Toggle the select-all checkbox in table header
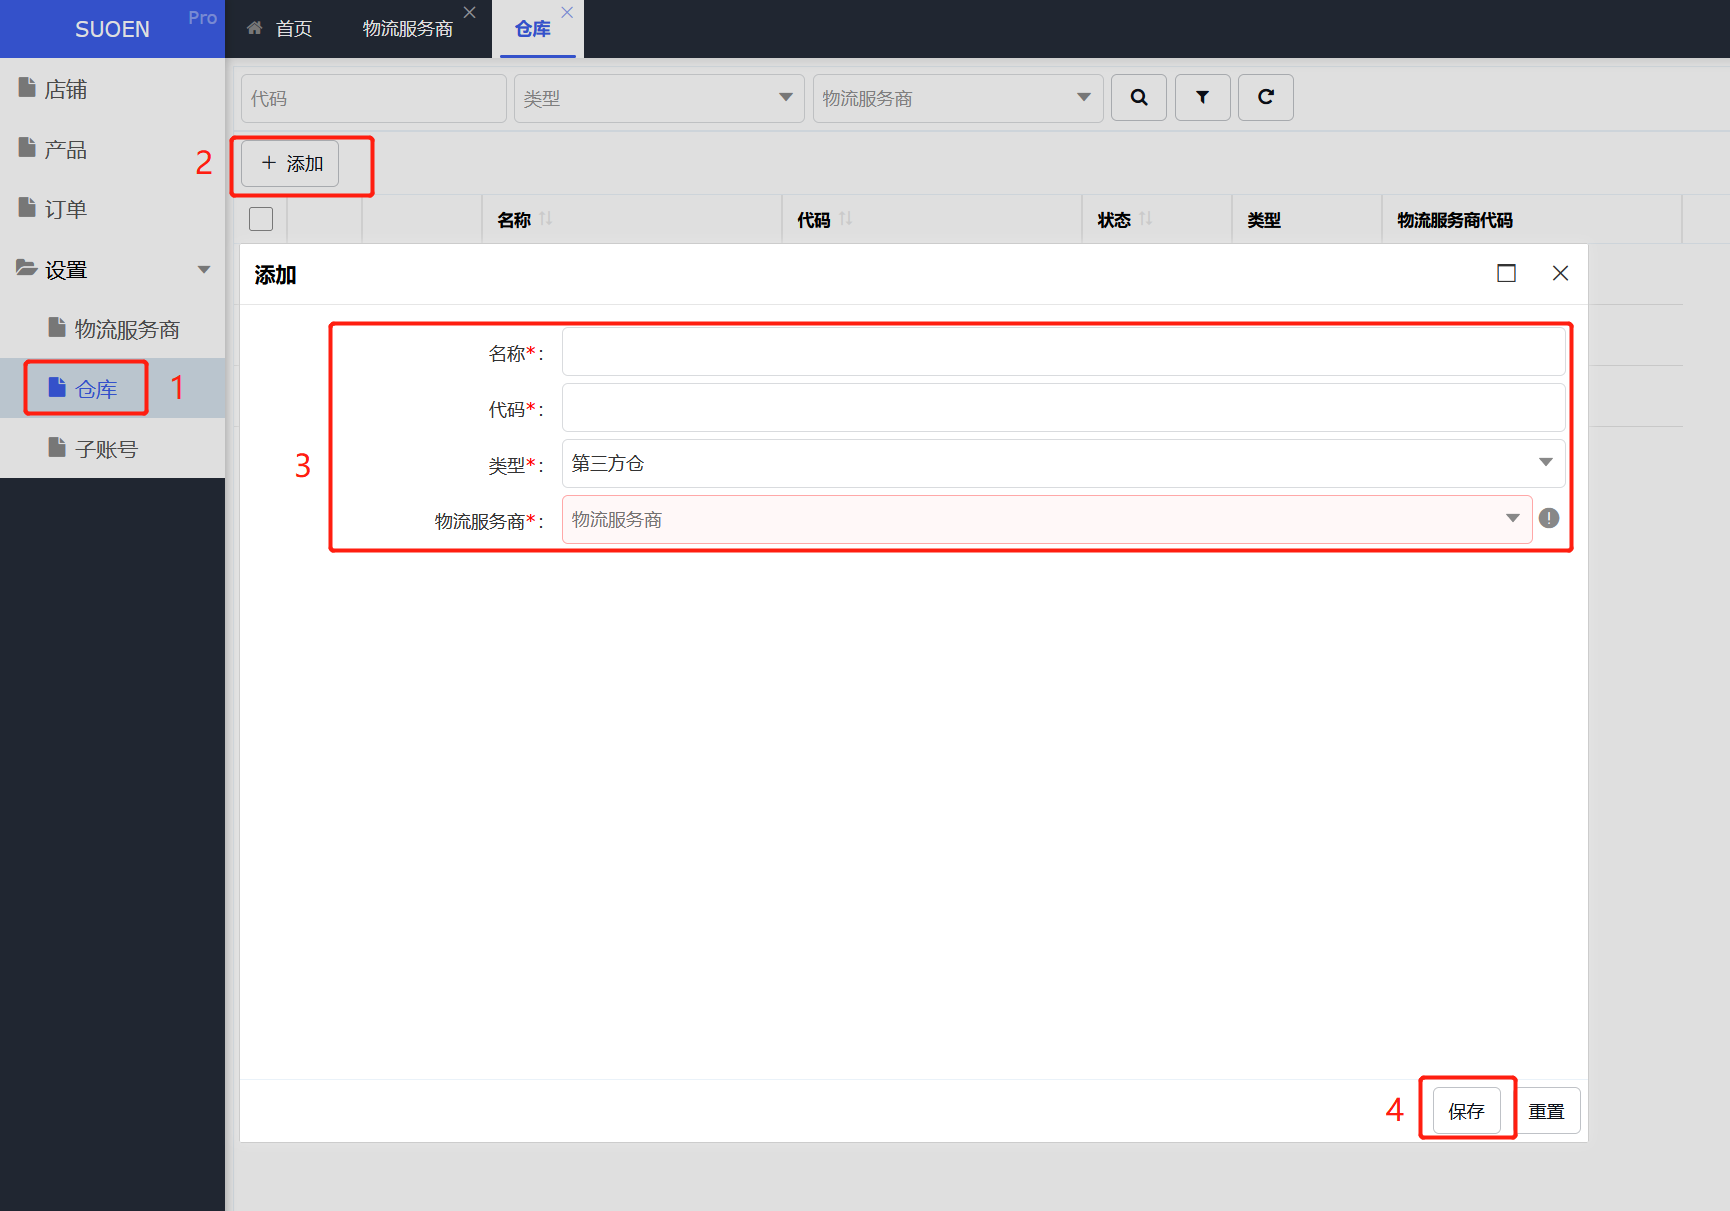1730x1211 pixels. coord(261,219)
